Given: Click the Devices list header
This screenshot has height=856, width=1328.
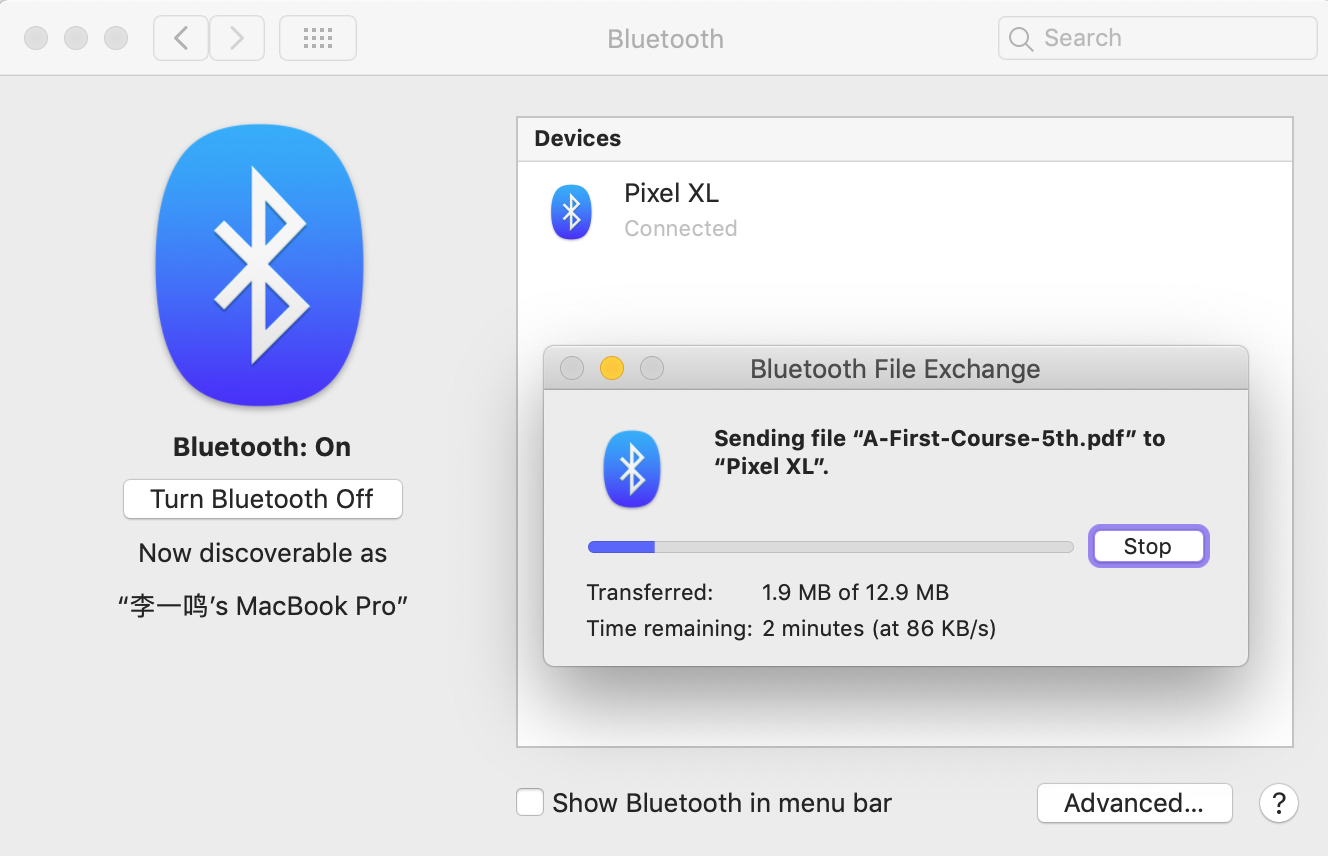Looking at the screenshot, I should coord(905,139).
